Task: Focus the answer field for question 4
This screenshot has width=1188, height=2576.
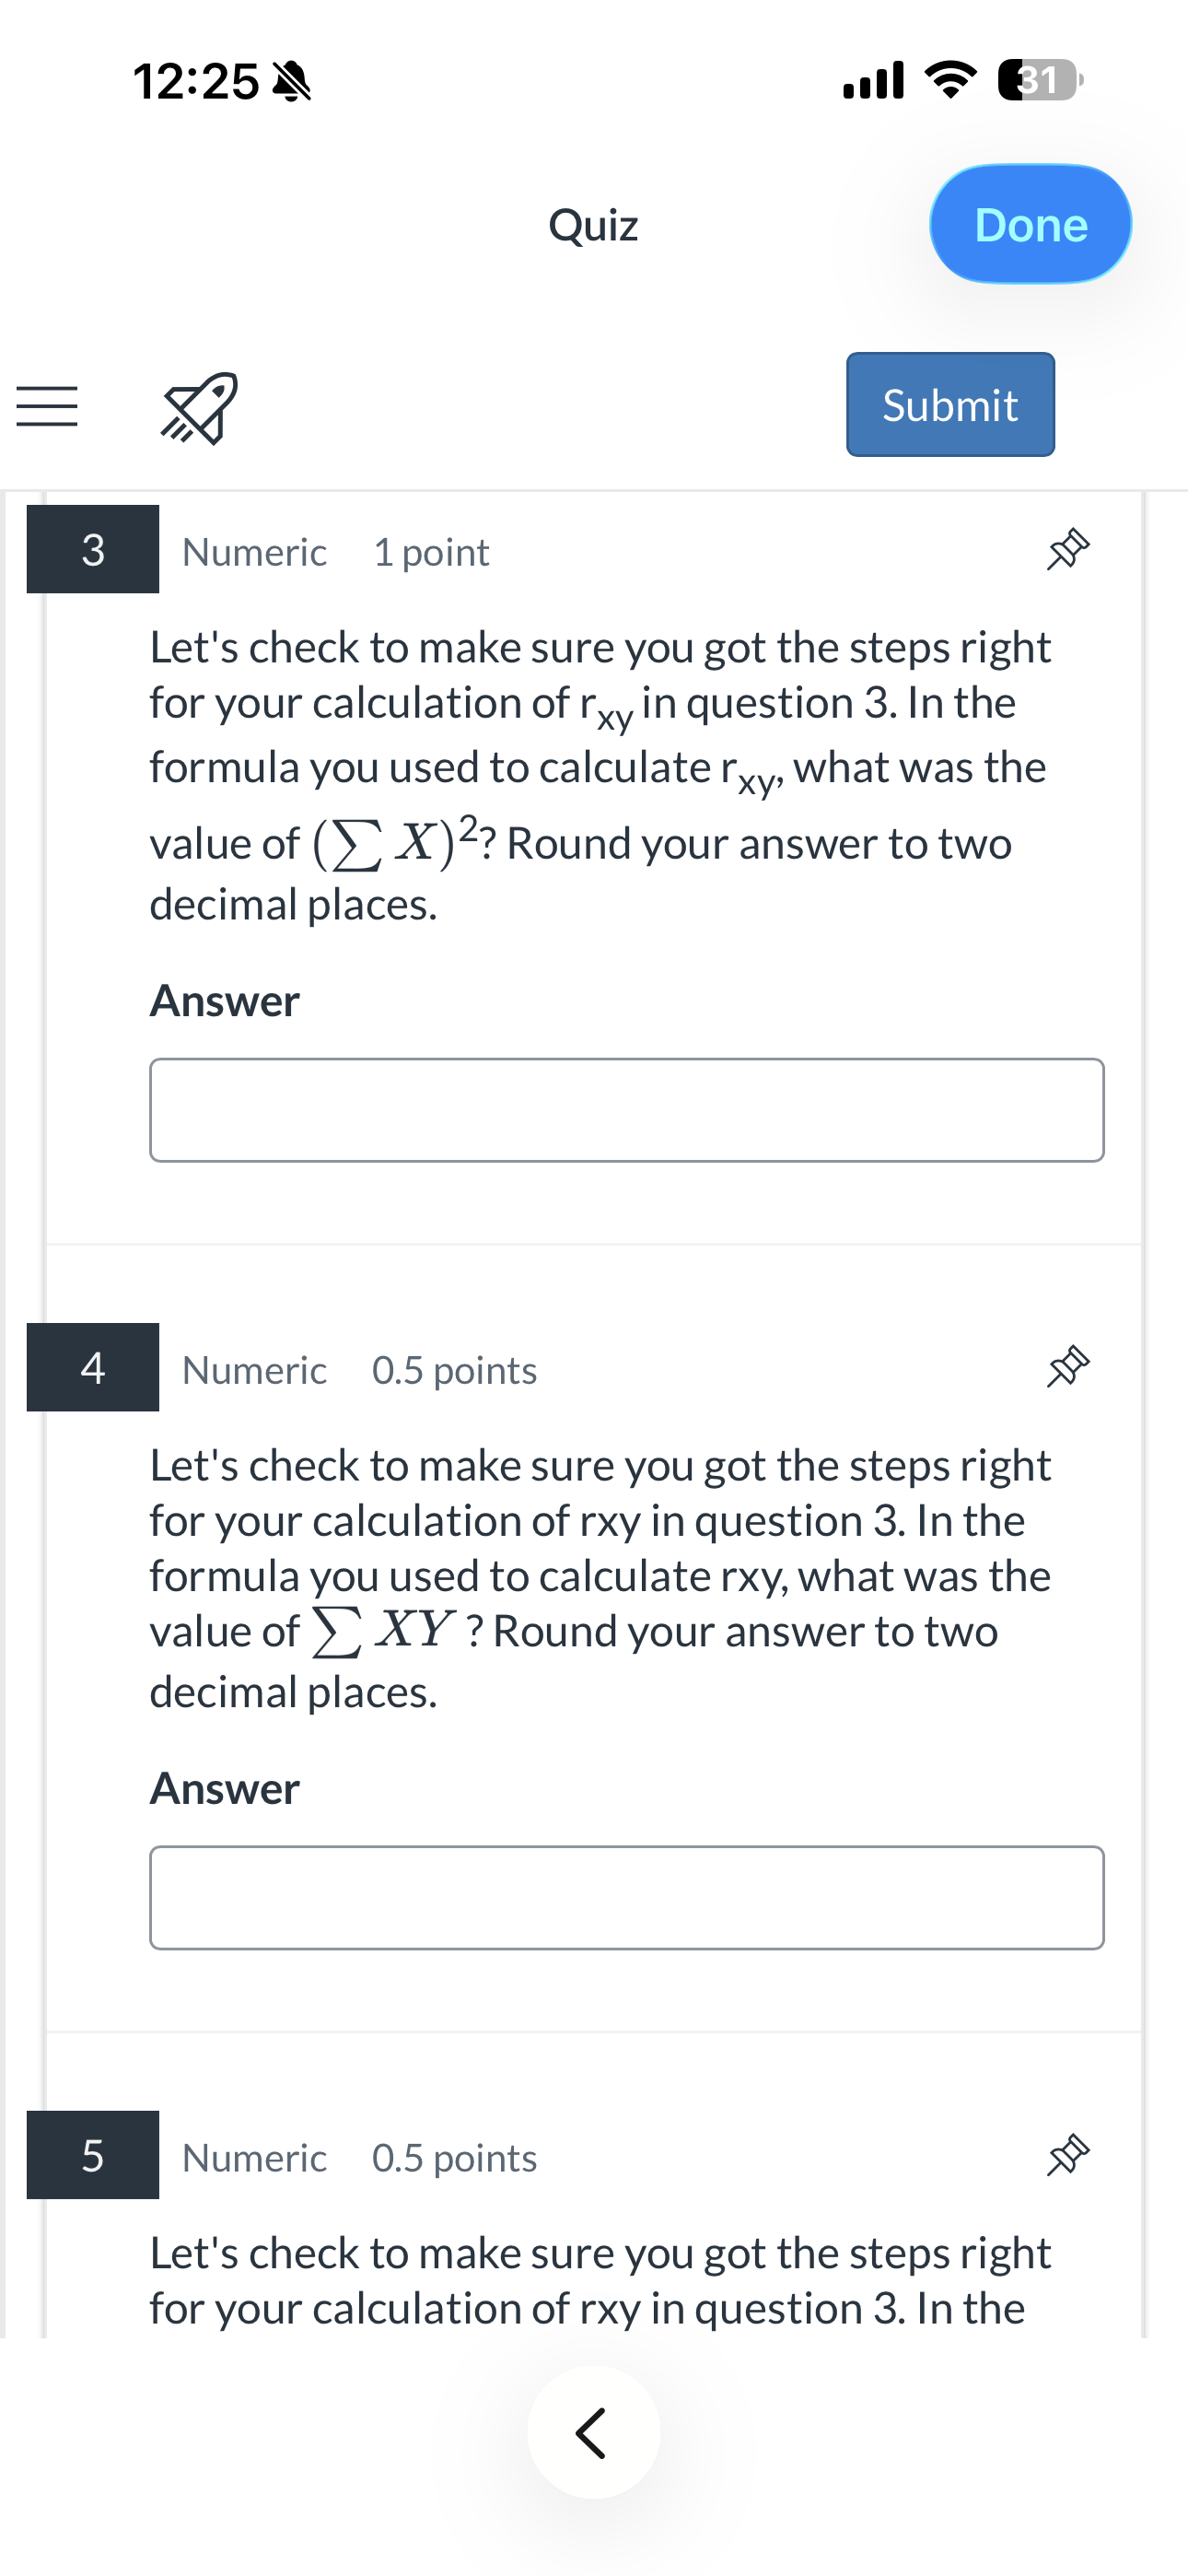Action: (x=627, y=1898)
